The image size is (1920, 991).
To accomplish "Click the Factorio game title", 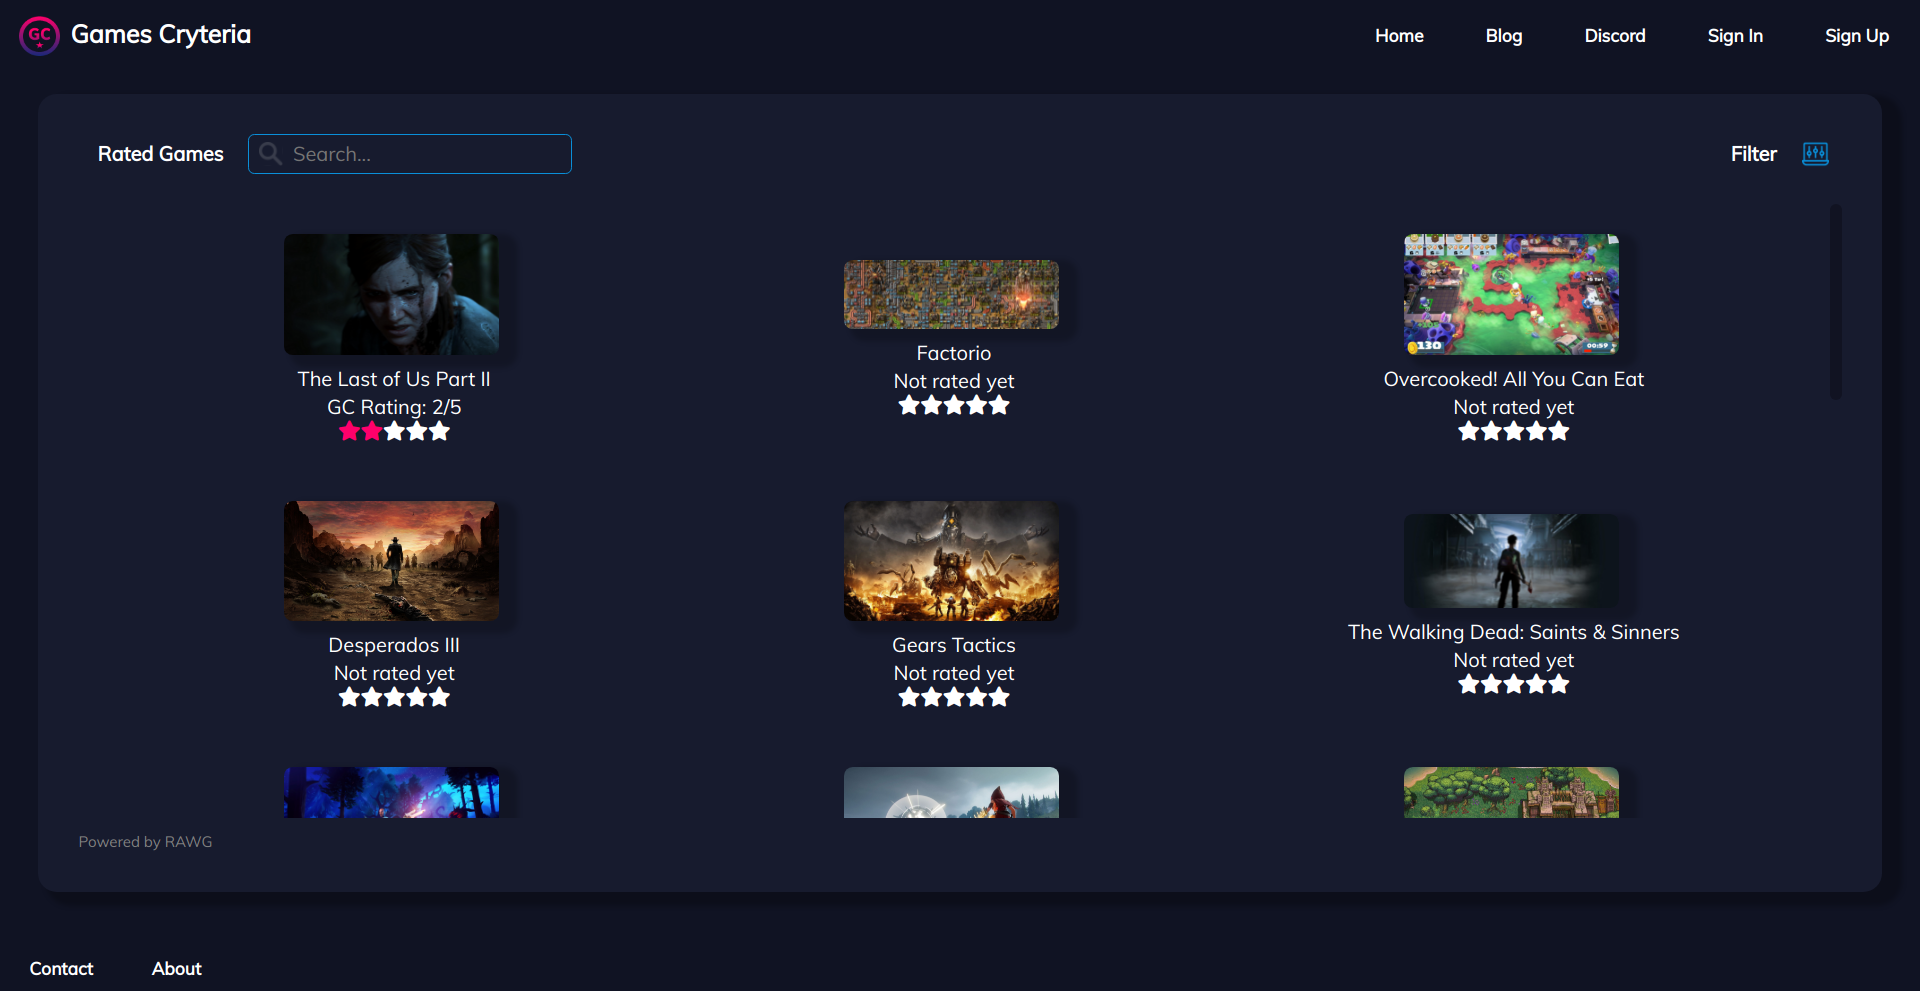I will (x=954, y=353).
